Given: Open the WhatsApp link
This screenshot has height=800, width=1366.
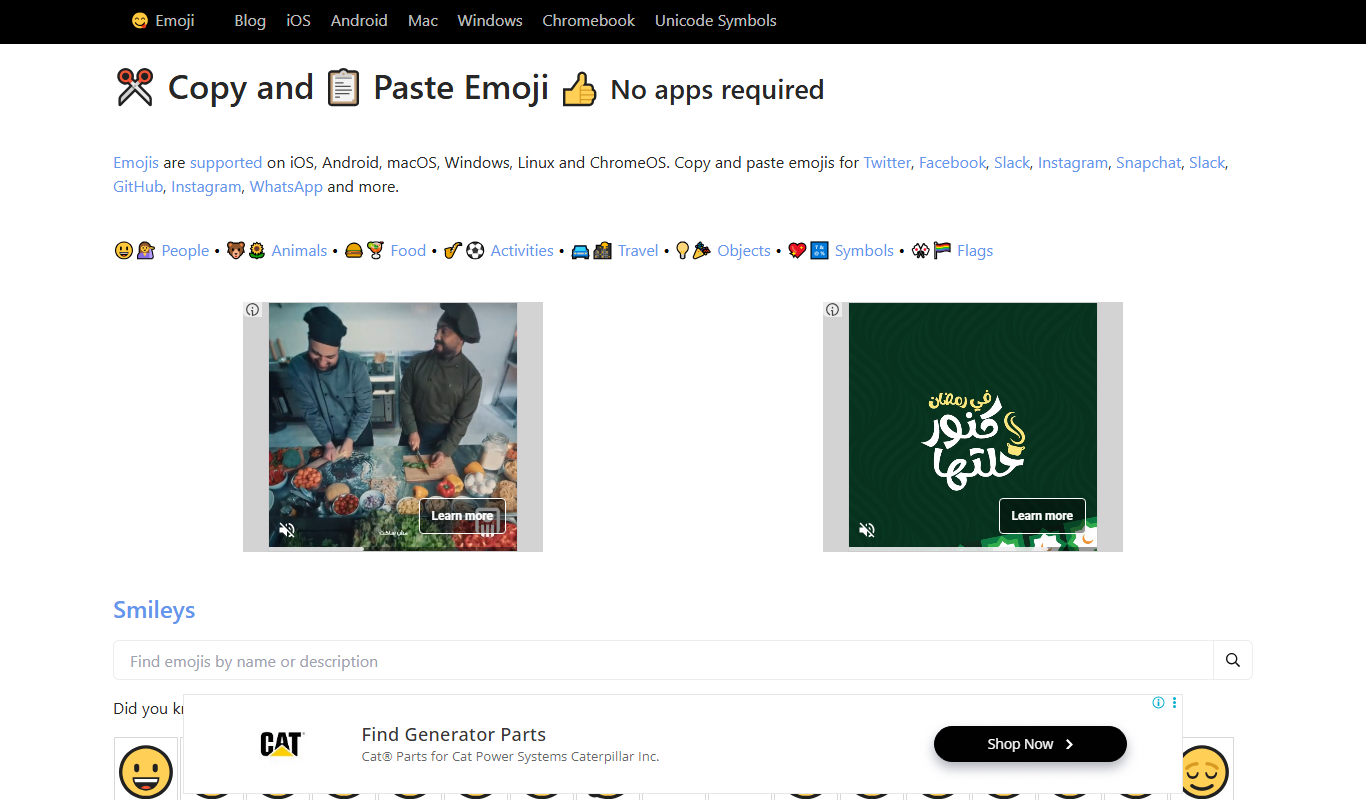Looking at the screenshot, I should (x=286, y=186).
